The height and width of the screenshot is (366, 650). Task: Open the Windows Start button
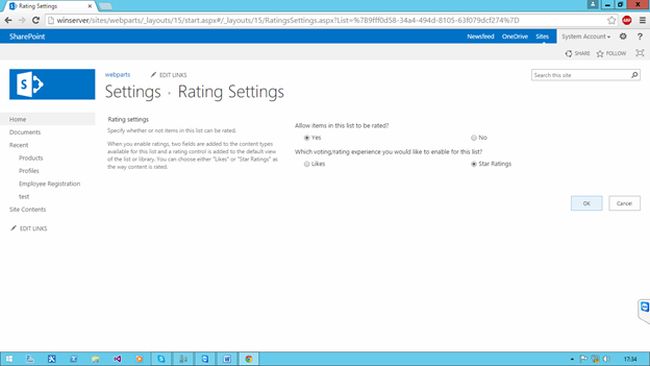[x=9, y=359]
